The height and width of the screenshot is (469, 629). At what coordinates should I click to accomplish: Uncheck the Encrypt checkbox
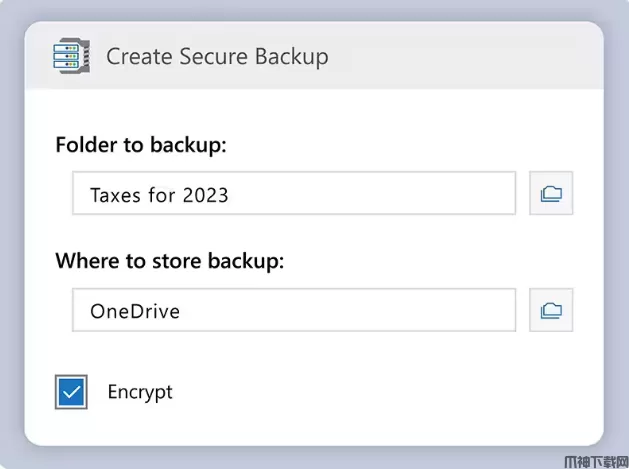[72, 392]
